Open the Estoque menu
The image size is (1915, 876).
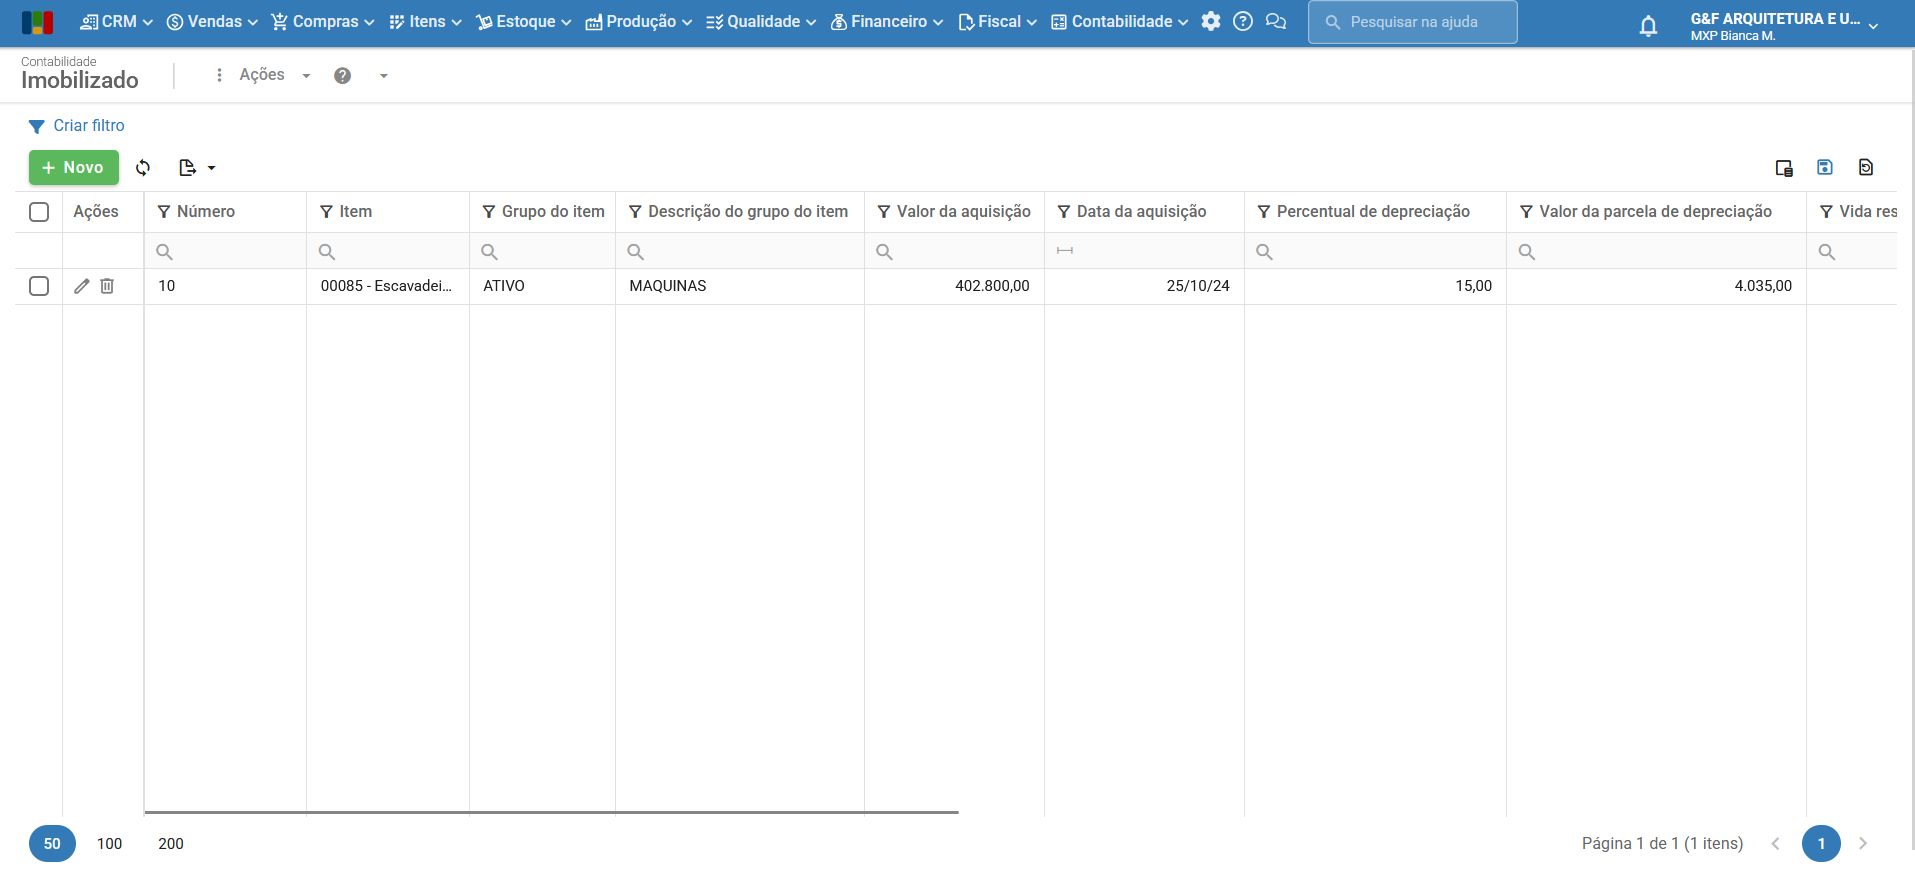pyautogui.click(x=523, y=21)
